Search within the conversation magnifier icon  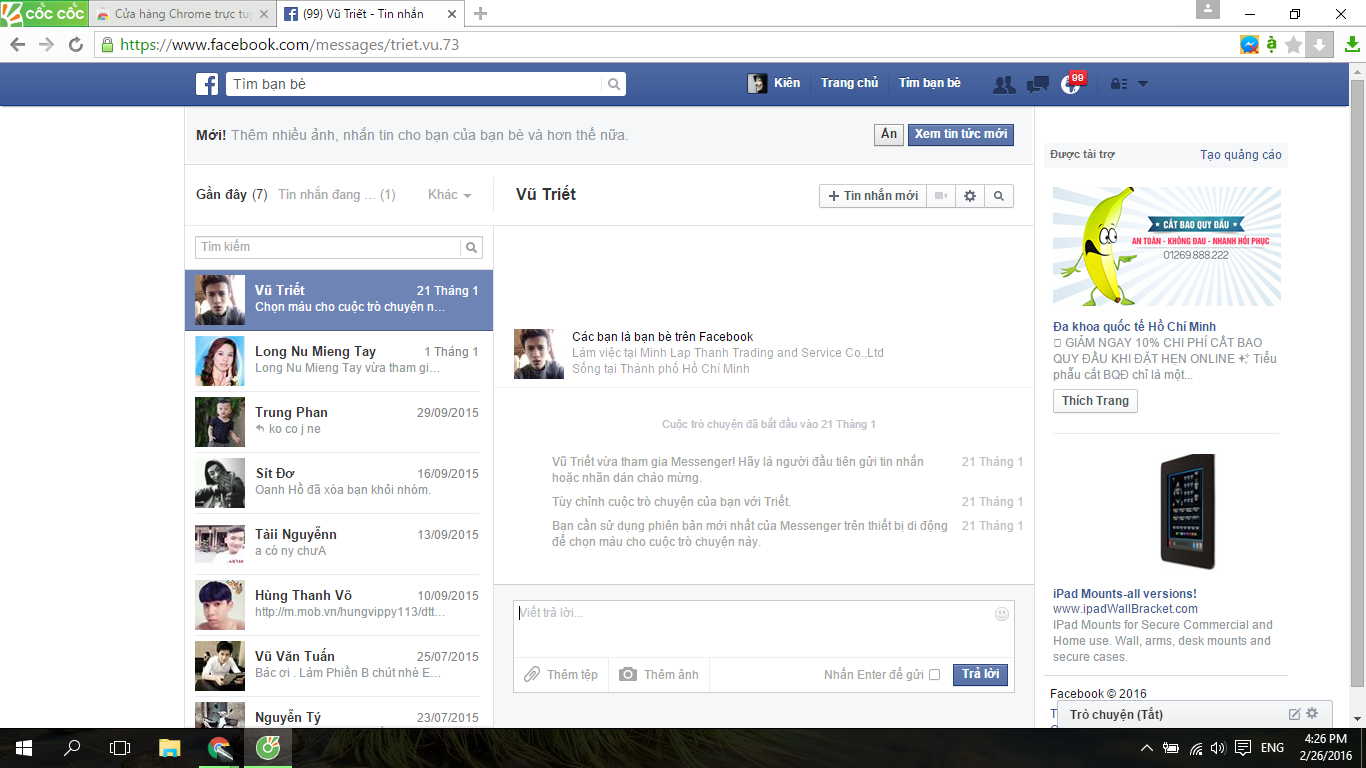[998, 196]
